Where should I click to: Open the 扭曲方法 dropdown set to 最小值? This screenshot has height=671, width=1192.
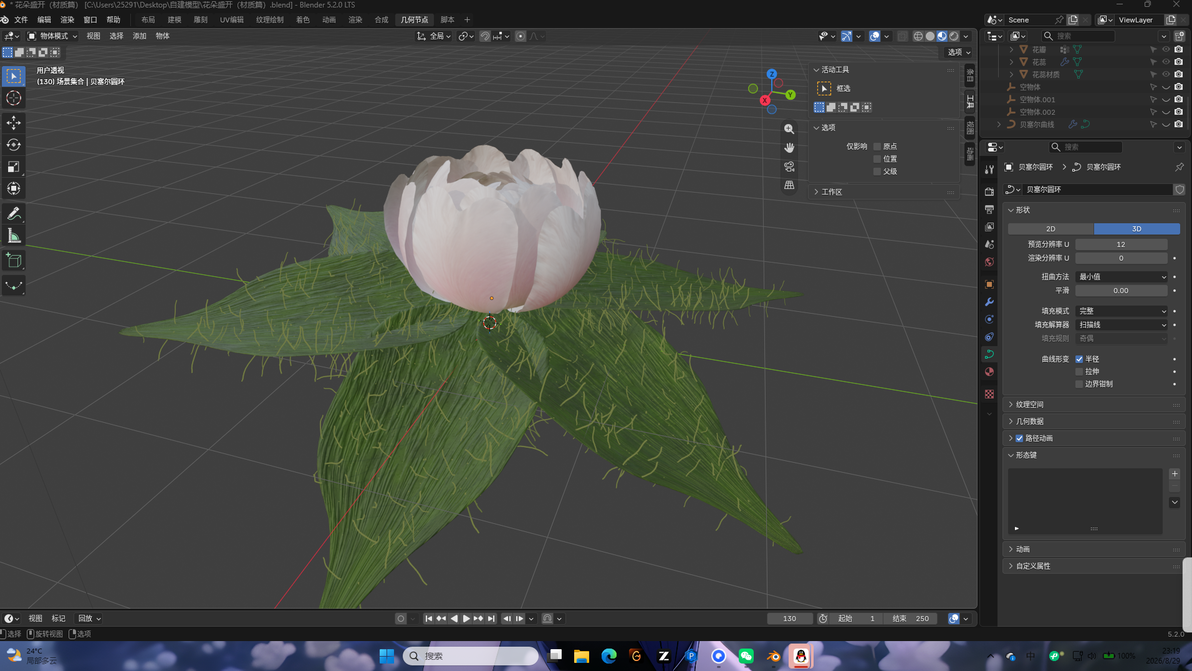(x=1121, y=277)
